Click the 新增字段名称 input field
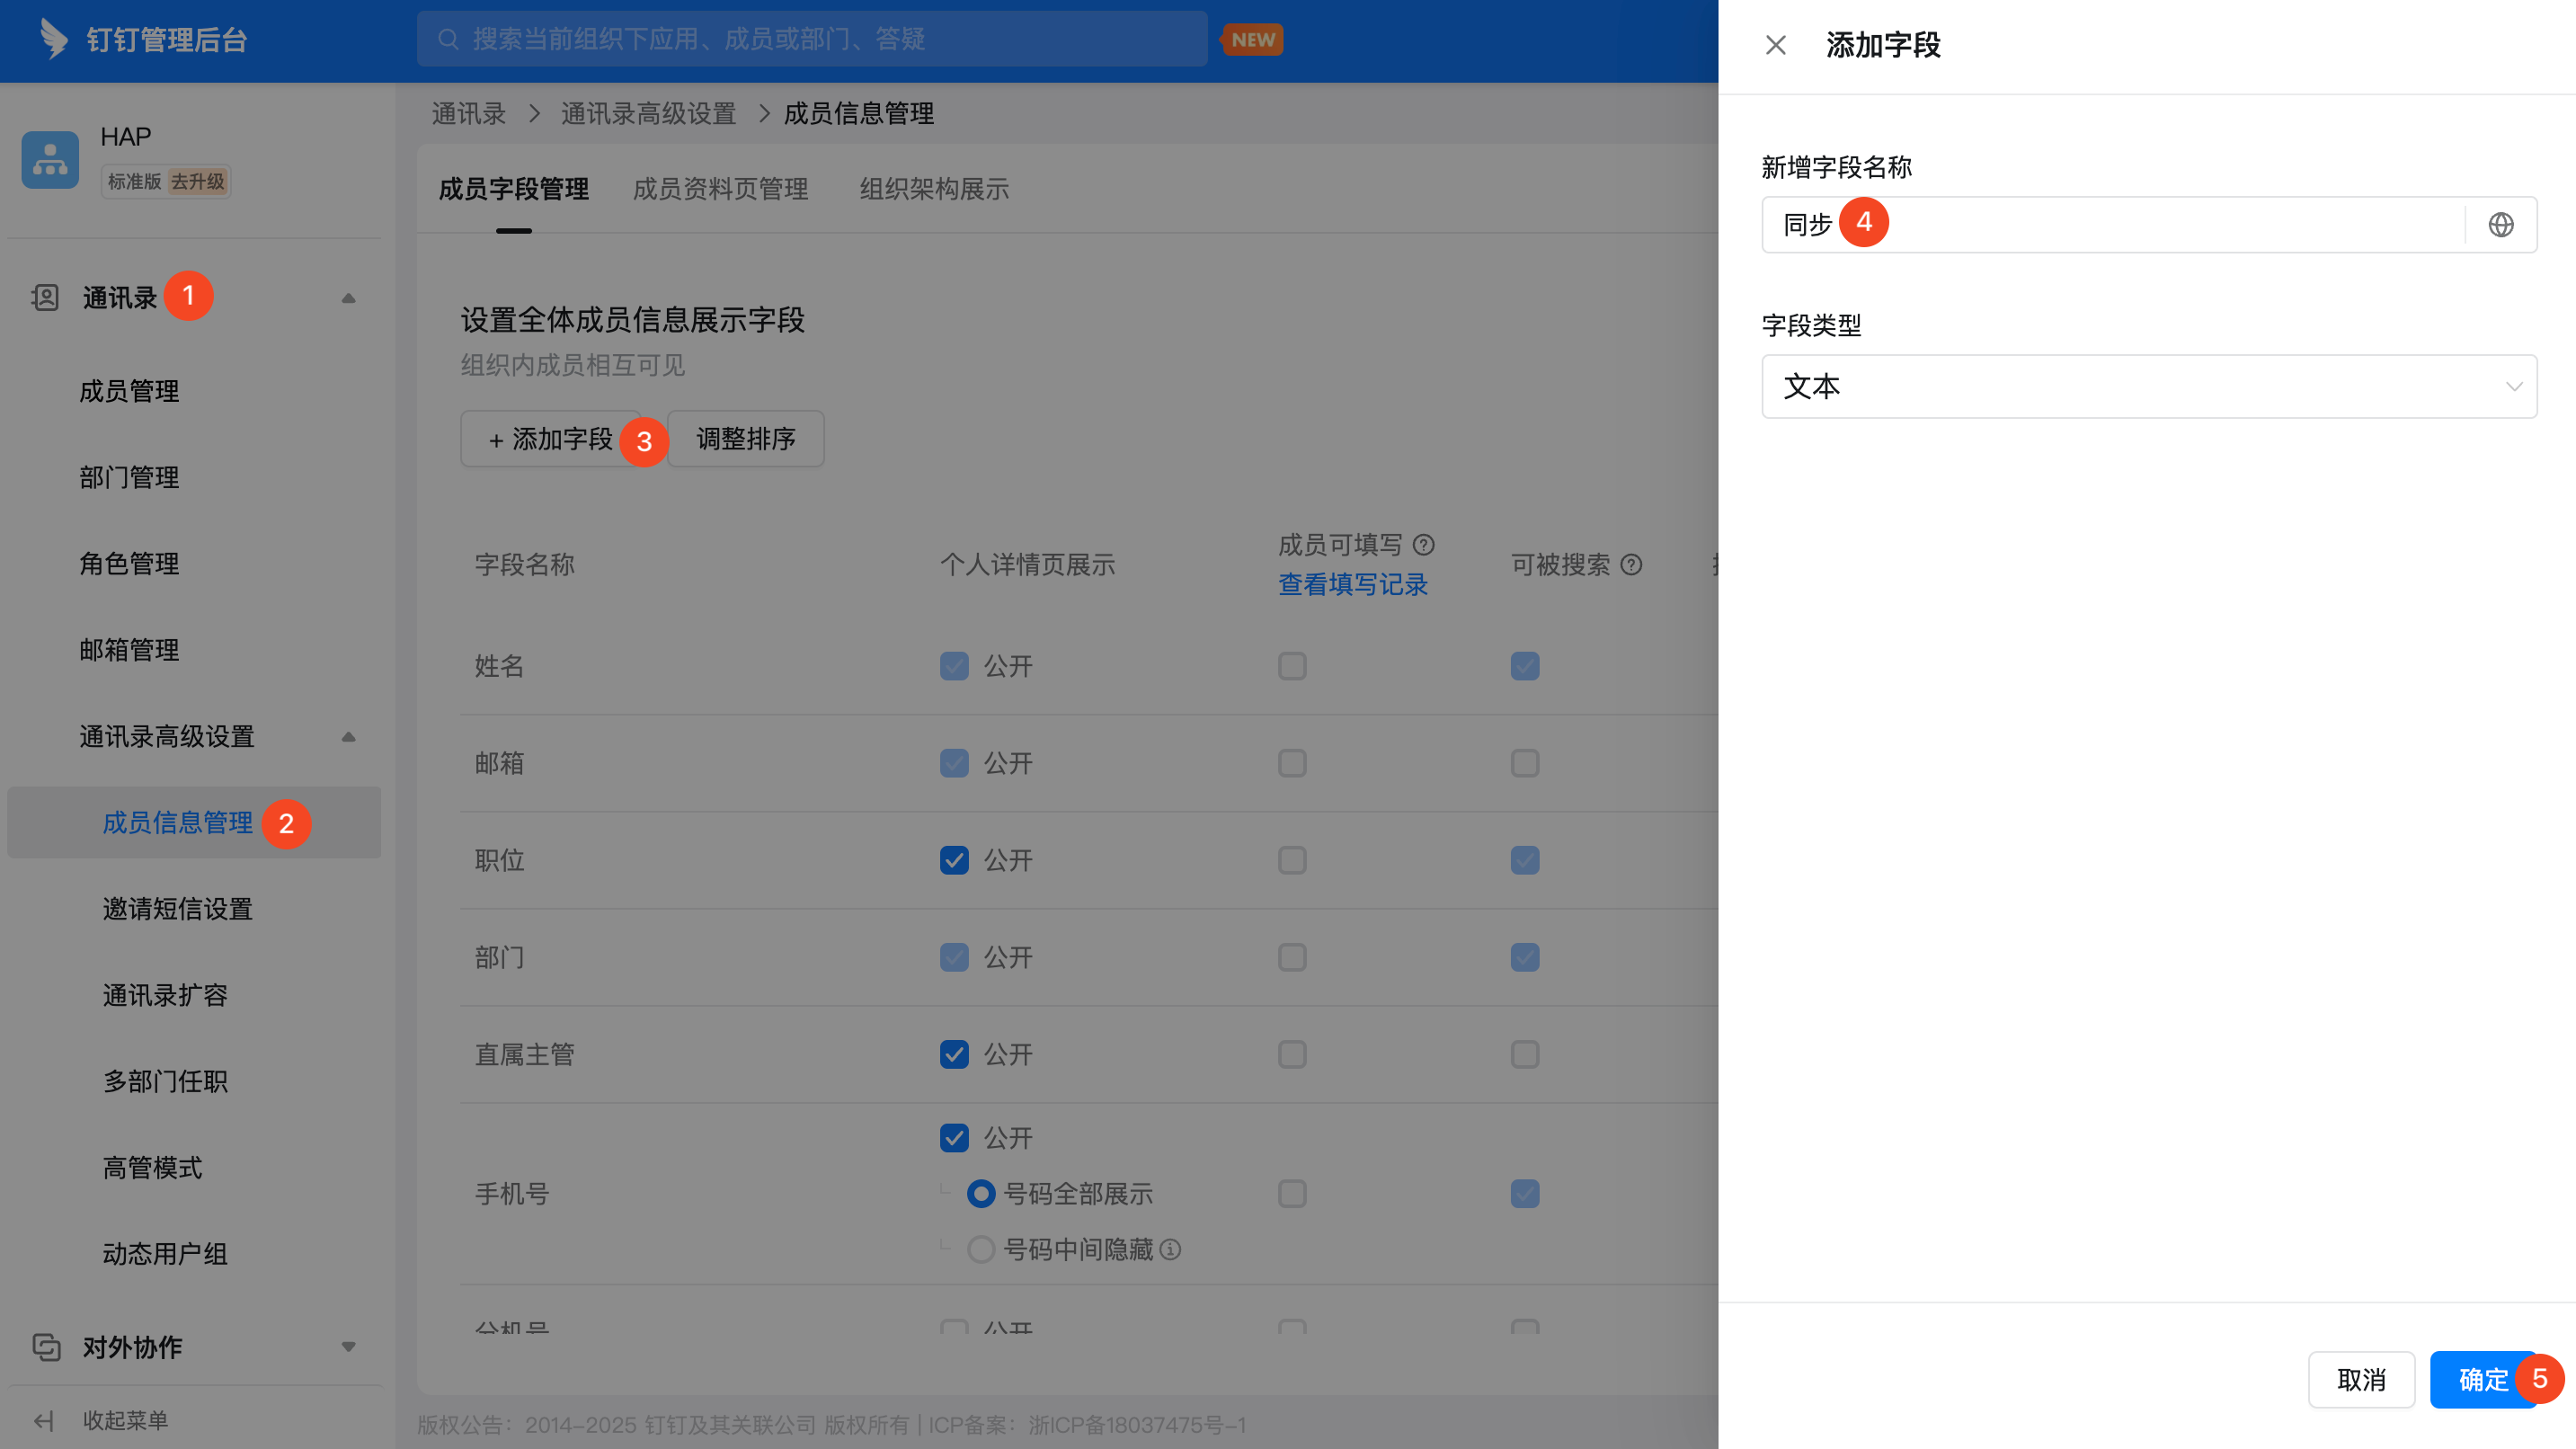2576x1449 pixels. [x=2150, y=225]
